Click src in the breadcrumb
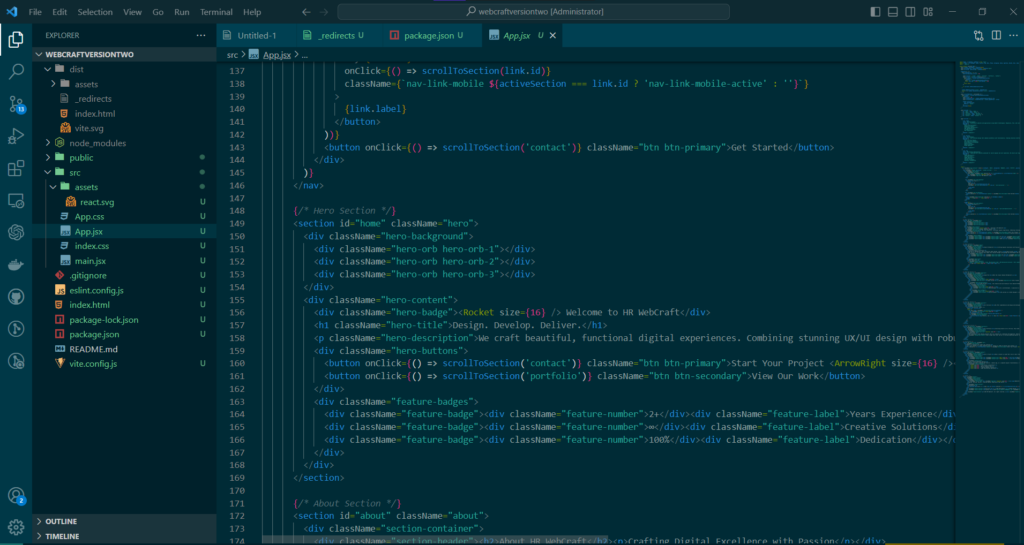 [x=232, y=55]
